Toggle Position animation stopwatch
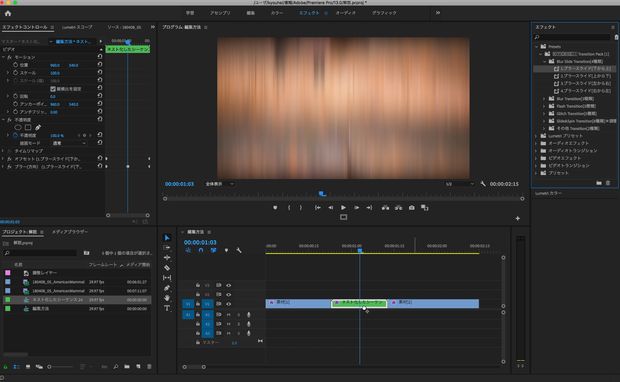Screen dimensions: 620x382 15,65
